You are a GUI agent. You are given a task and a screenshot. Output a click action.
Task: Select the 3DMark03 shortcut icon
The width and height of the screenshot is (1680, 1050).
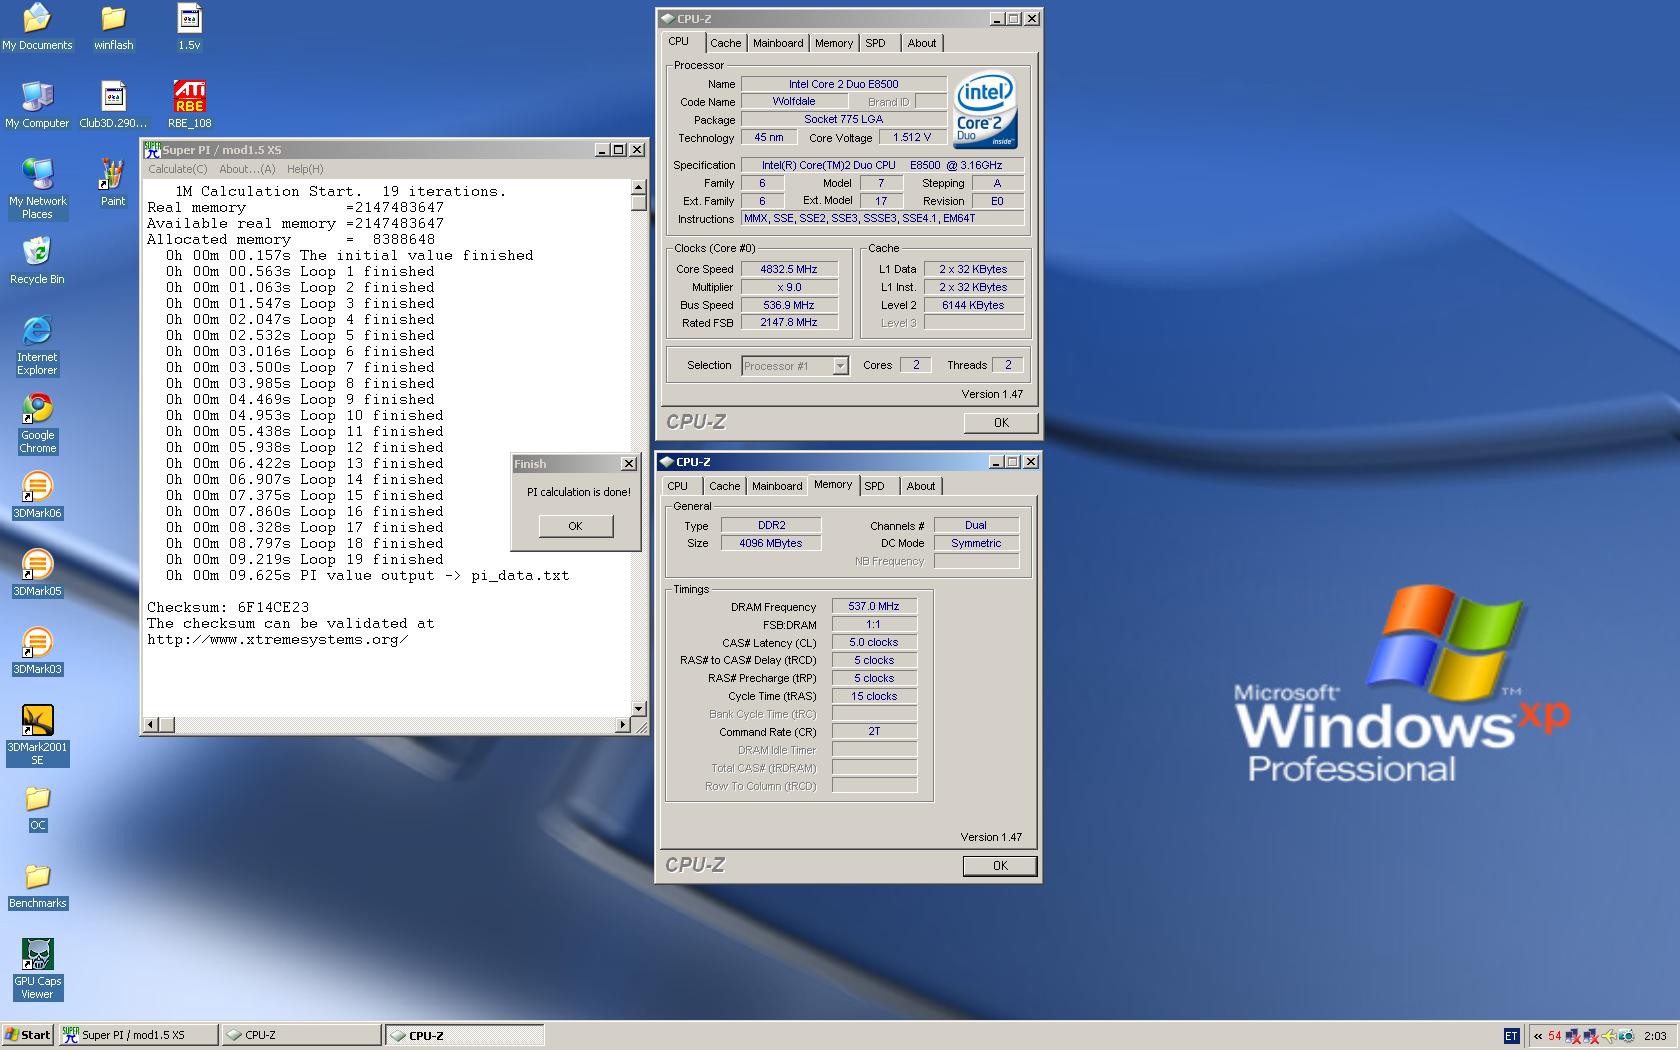[37, 651]
